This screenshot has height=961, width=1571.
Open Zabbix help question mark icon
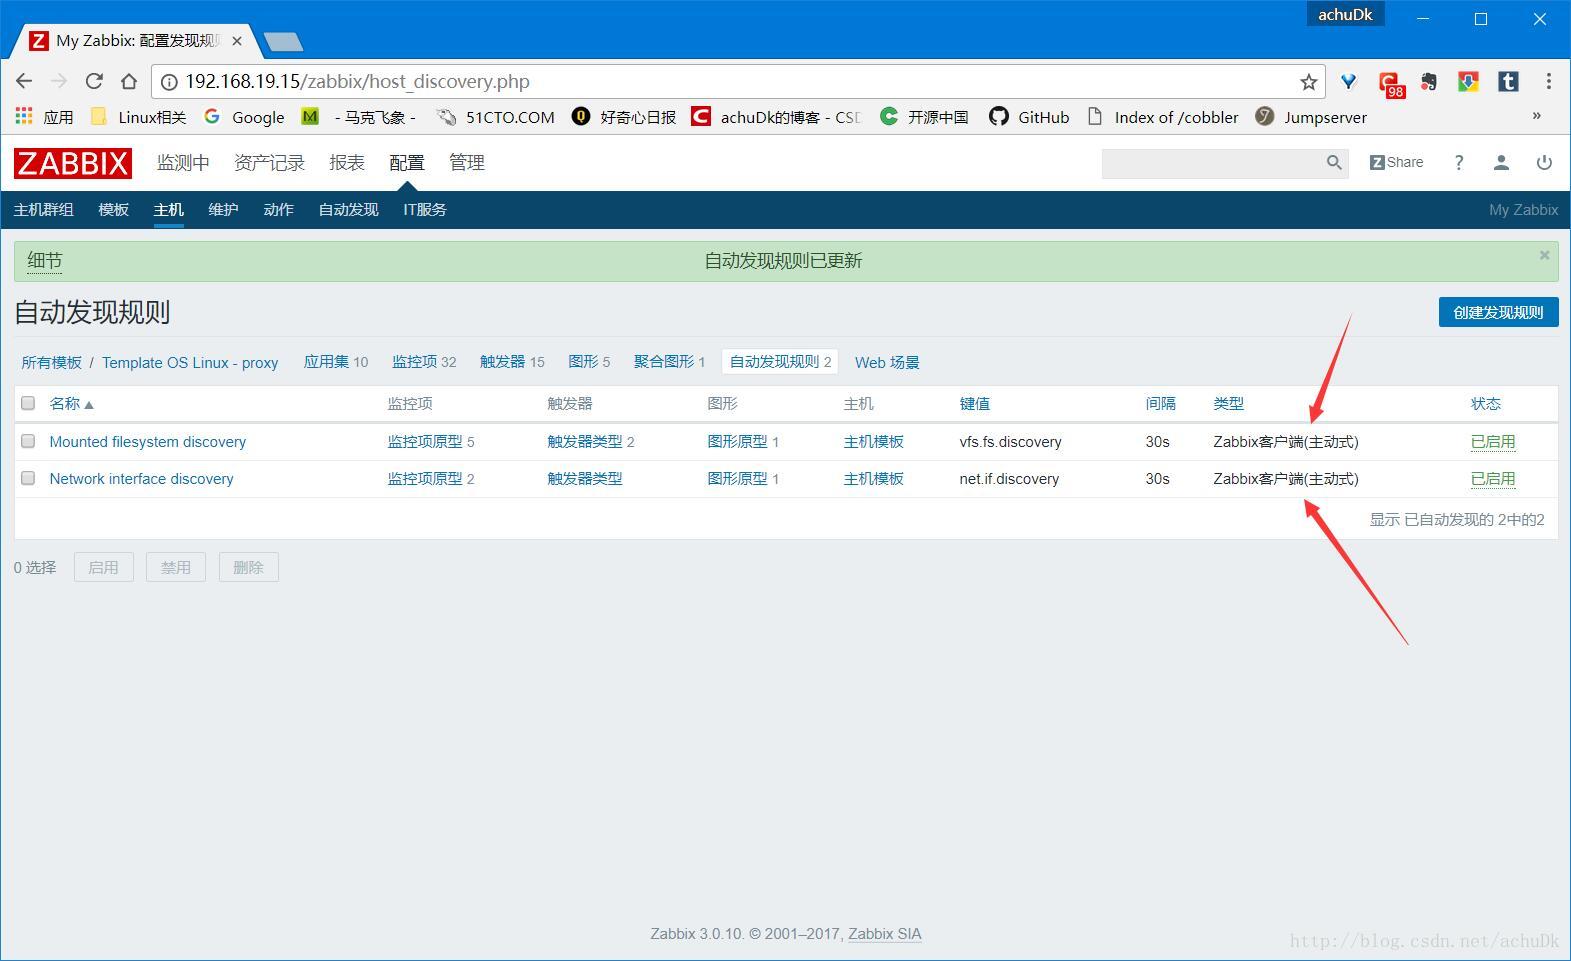click(1459, 162)
